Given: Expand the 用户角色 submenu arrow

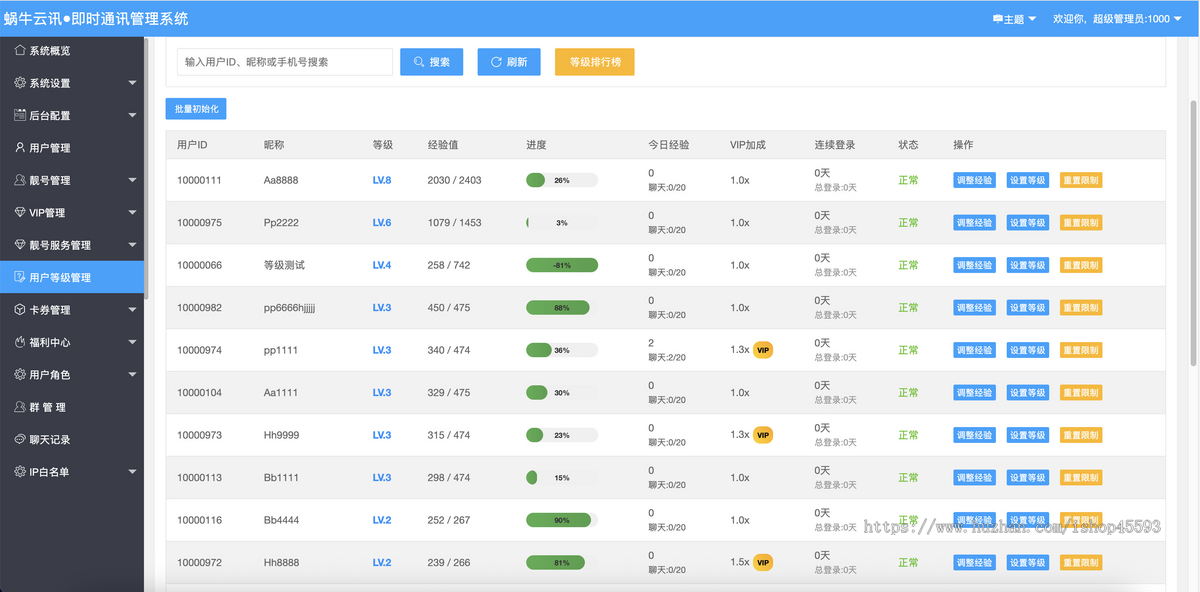Looking at the screenshot, I should 133,374.
